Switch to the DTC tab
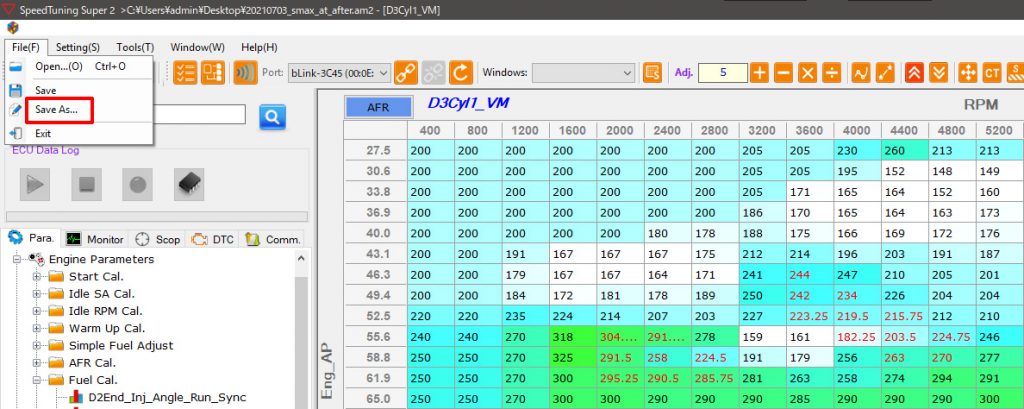 click(212, 239)
